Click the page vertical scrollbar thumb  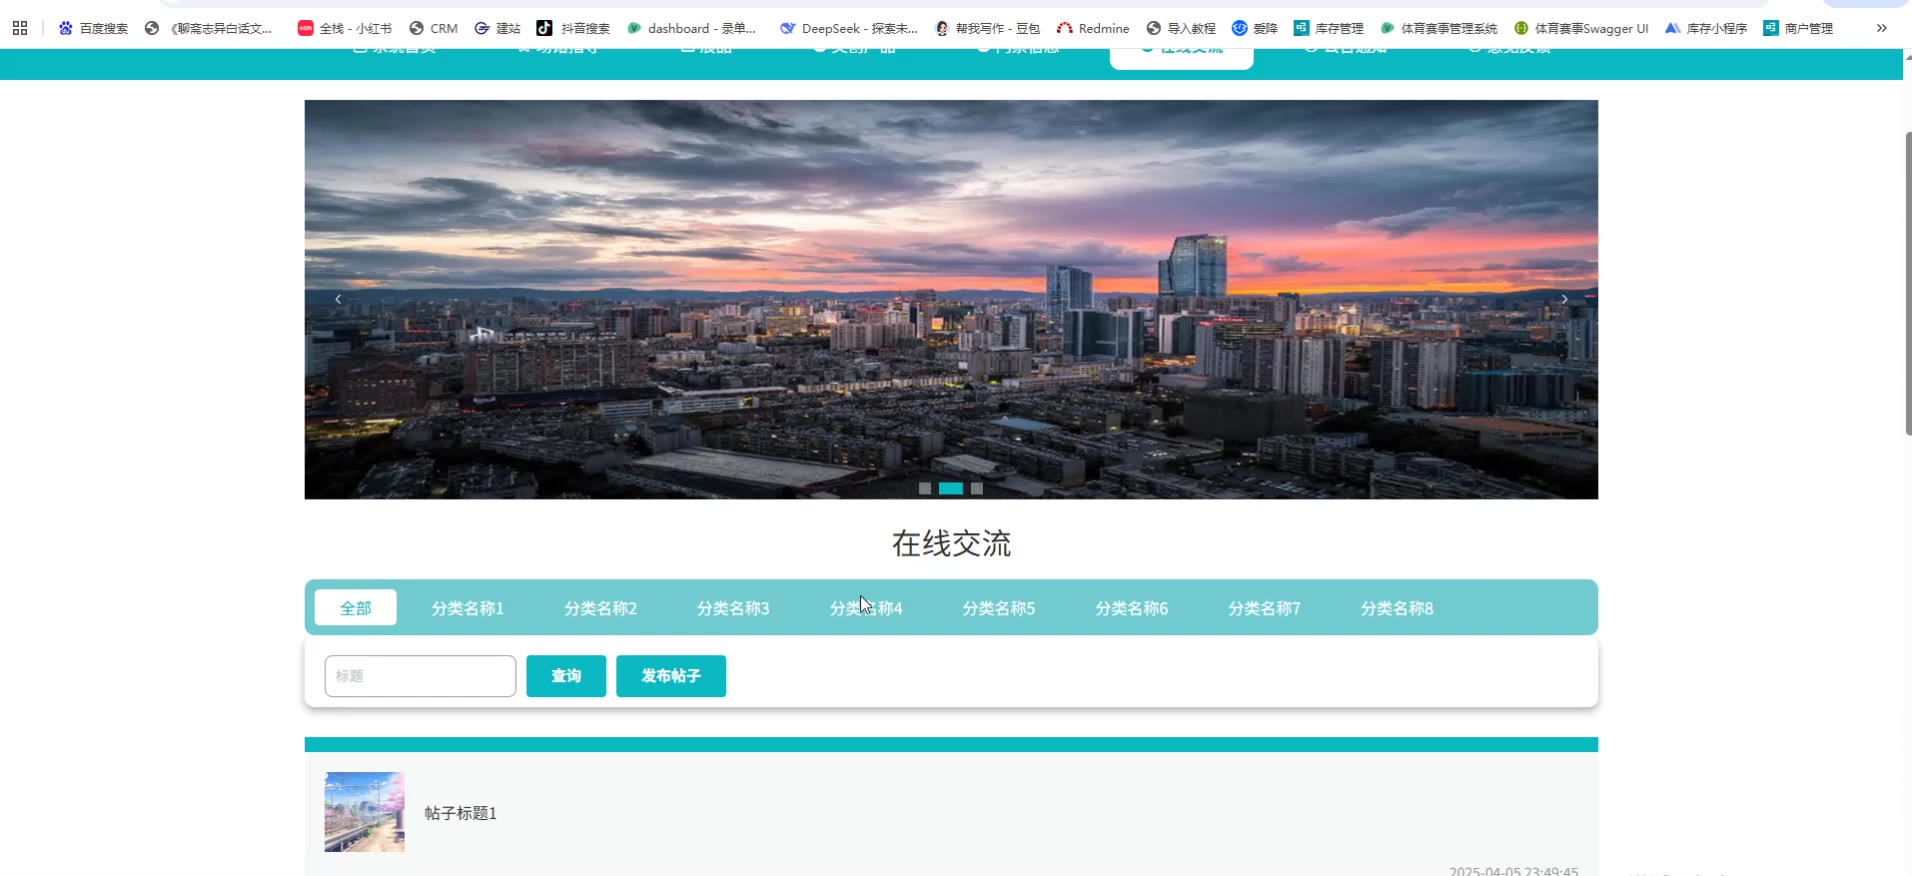[1908, 283]
